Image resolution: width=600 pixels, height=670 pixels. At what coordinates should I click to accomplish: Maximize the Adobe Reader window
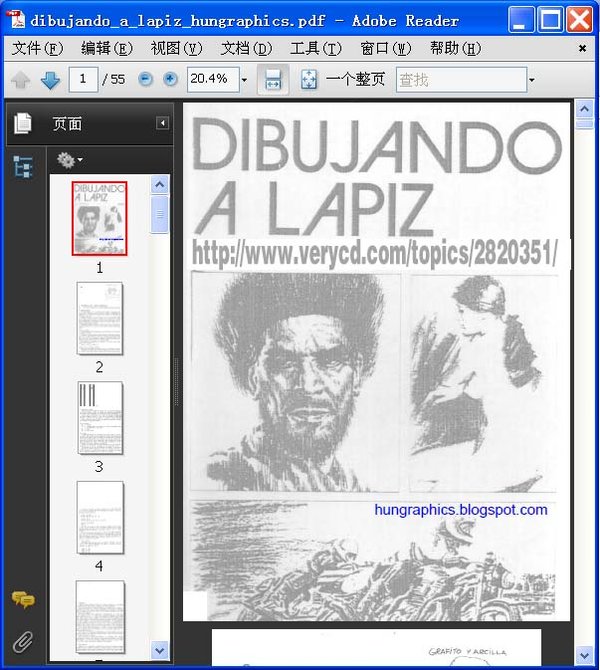[x=550, y=20]
